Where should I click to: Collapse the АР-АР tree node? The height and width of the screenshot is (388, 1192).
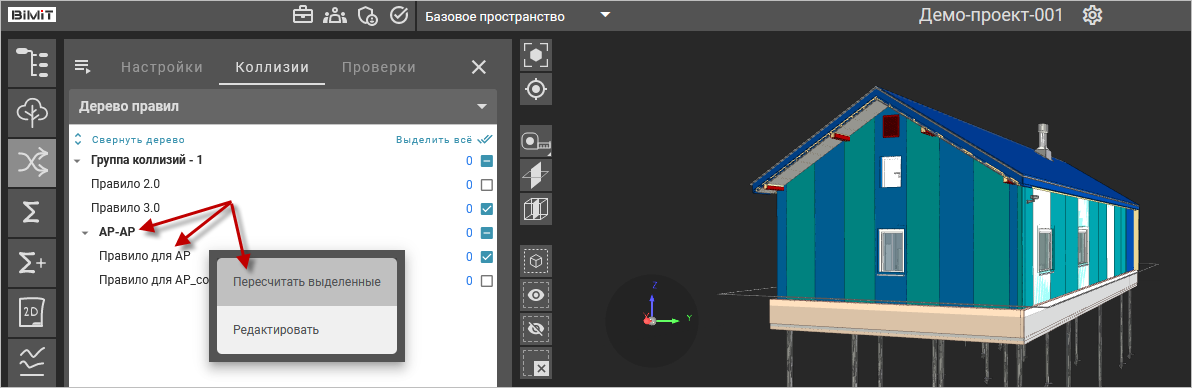click(85, 233)
